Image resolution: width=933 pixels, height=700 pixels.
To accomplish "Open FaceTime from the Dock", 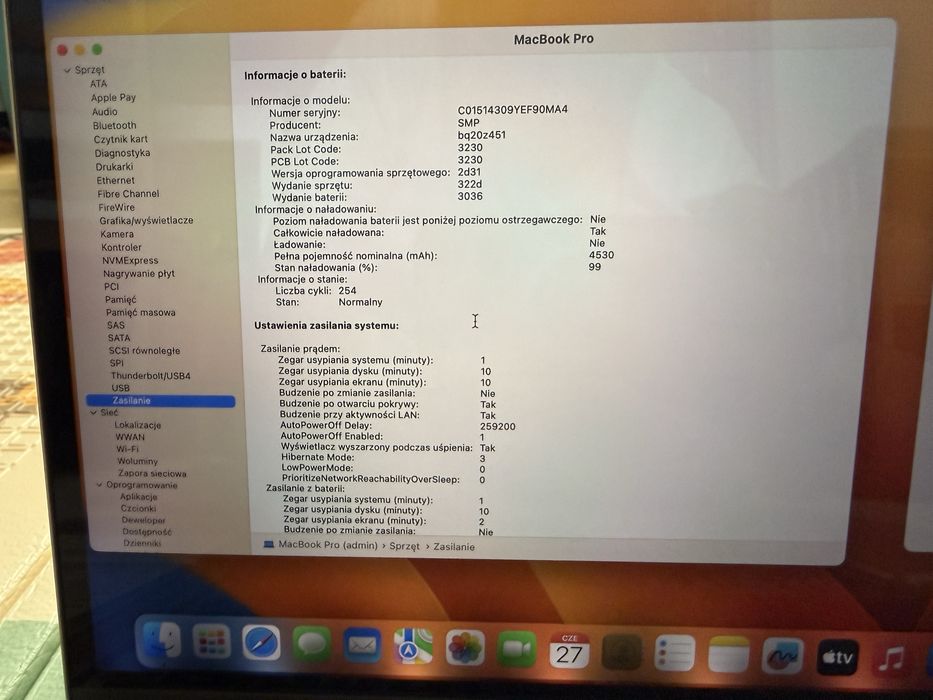I will [516, 649].
